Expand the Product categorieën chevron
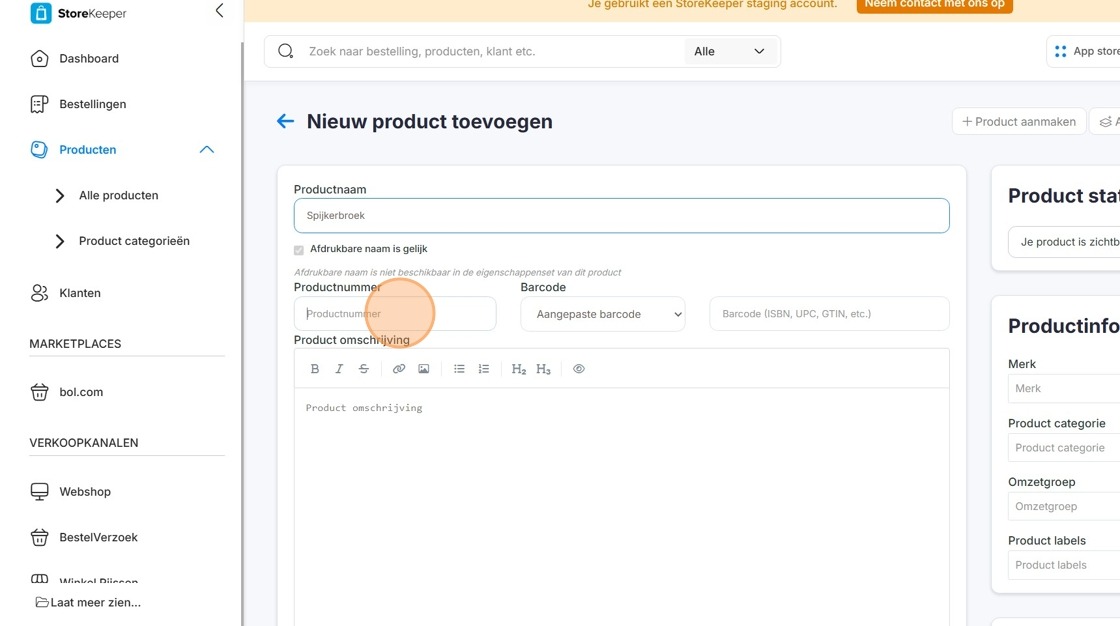Screen dimensions: 1120x626 (x=60, y=242)
